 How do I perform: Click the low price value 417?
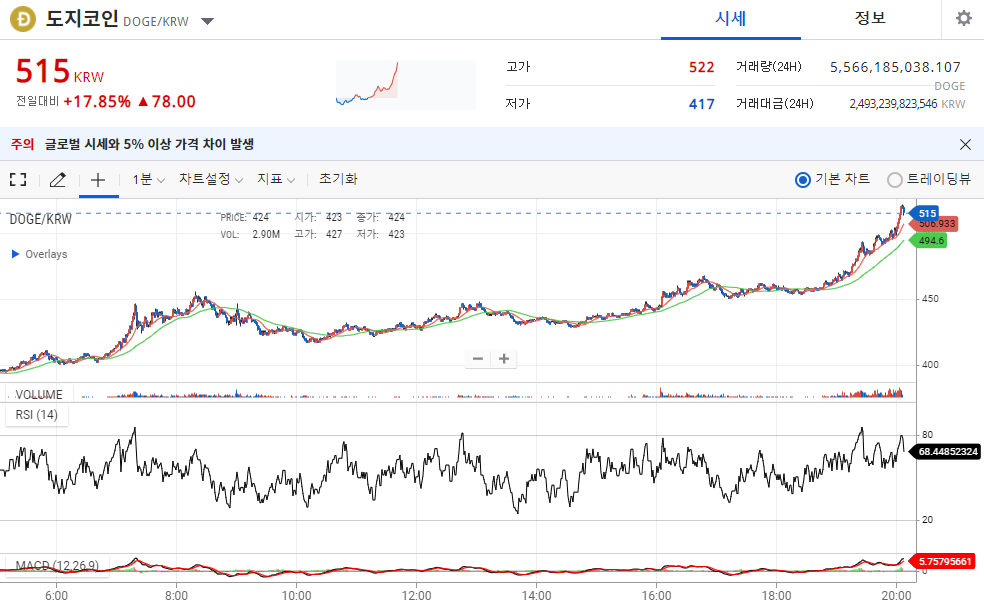[702, 104]
